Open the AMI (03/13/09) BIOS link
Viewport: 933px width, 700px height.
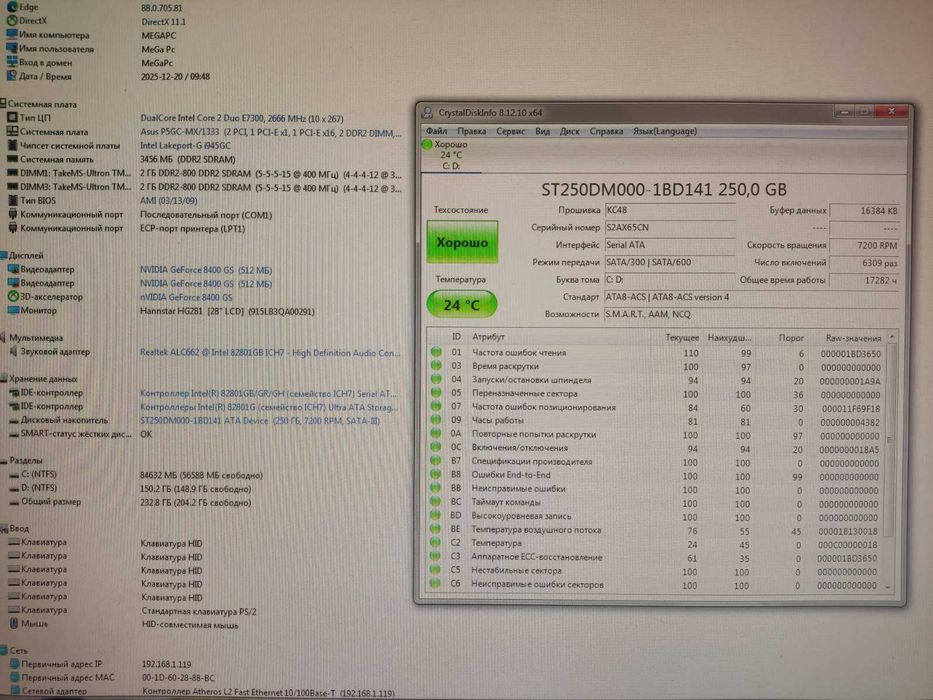click(x=168, y=201)
